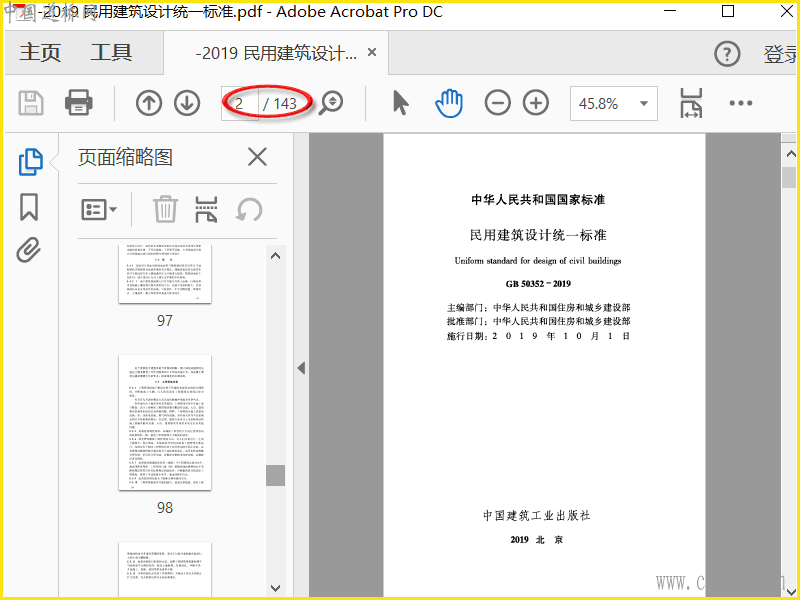Click the Save file floppy icon
The height and width of the screenshot is (600, 800).
31,103
